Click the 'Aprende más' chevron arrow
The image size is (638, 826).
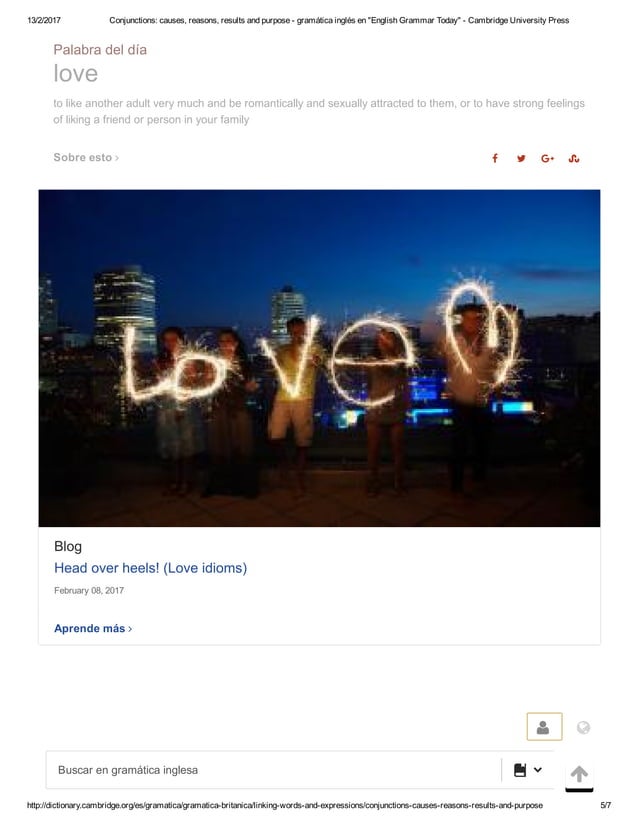130,629
